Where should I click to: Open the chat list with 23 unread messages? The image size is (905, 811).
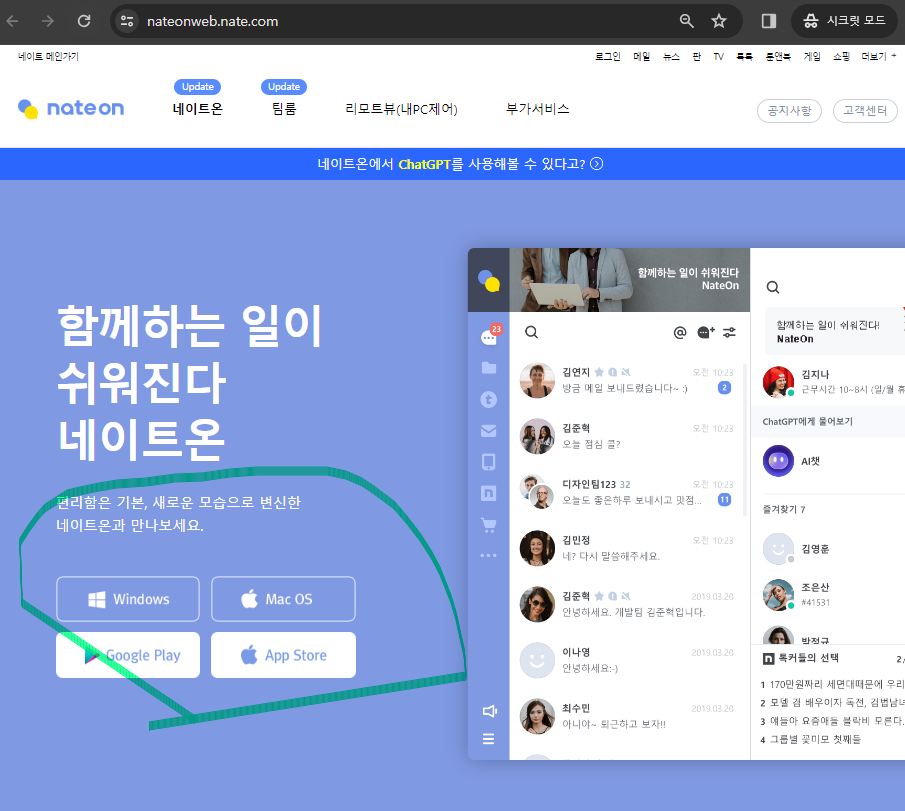tap(489, 337)
